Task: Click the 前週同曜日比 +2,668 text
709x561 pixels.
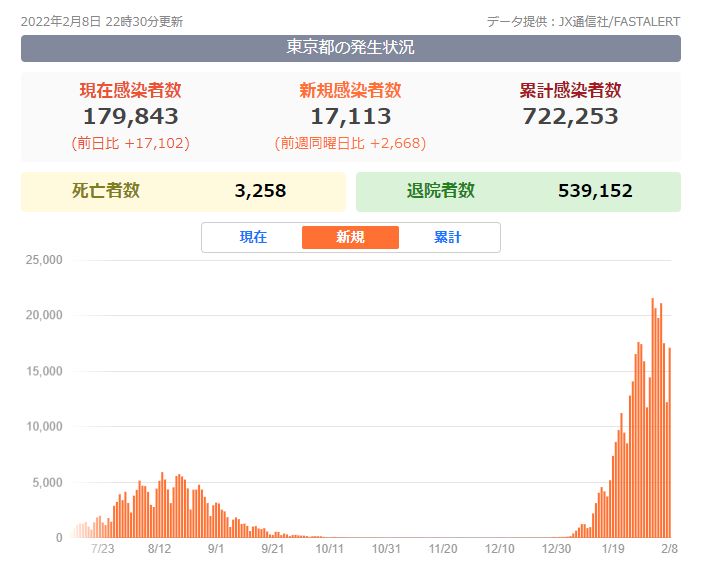Action: coord(350,143)
